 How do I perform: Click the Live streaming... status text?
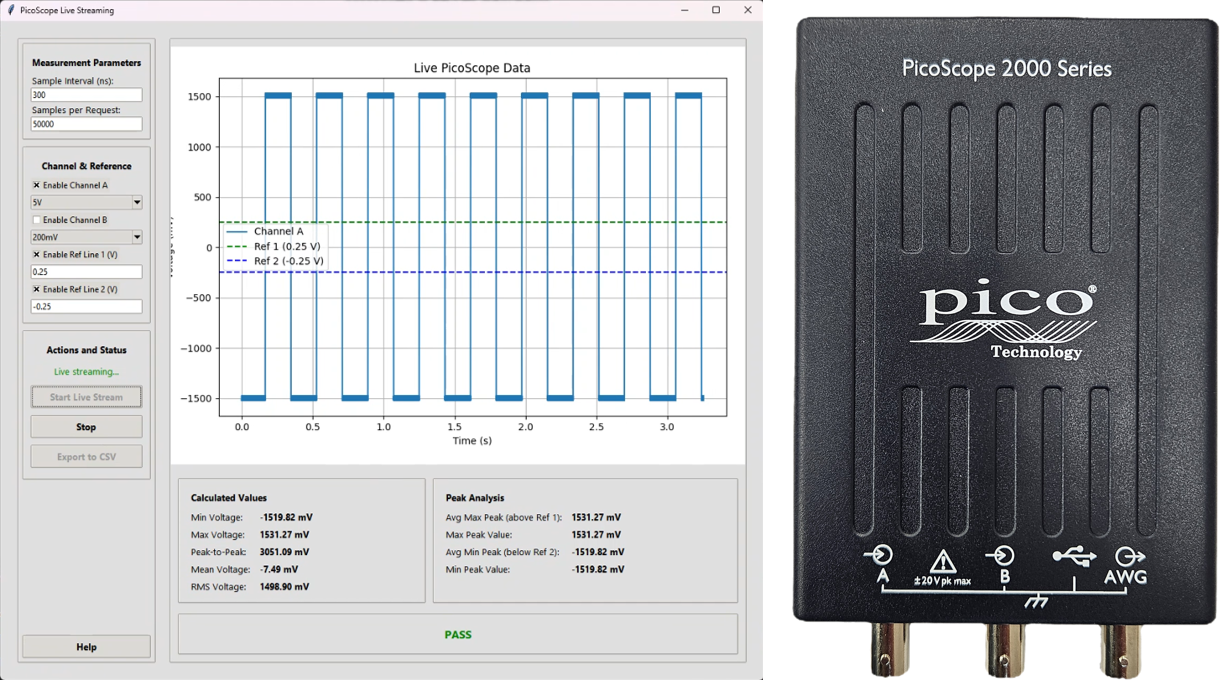point(86,372)
